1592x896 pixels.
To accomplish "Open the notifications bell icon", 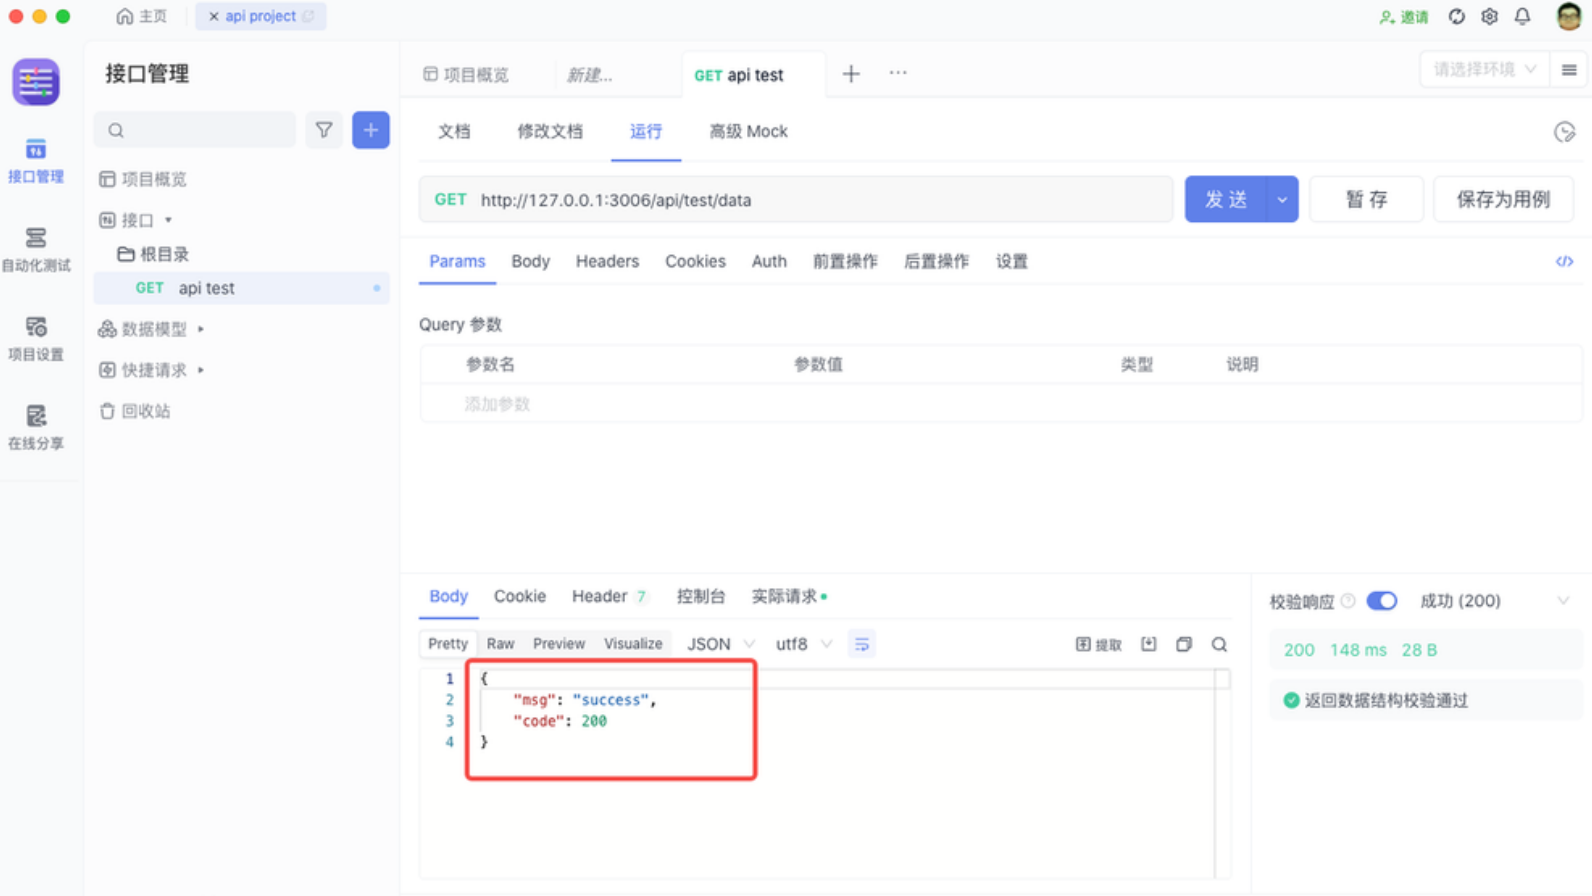I will click(x=1522, y=16).
